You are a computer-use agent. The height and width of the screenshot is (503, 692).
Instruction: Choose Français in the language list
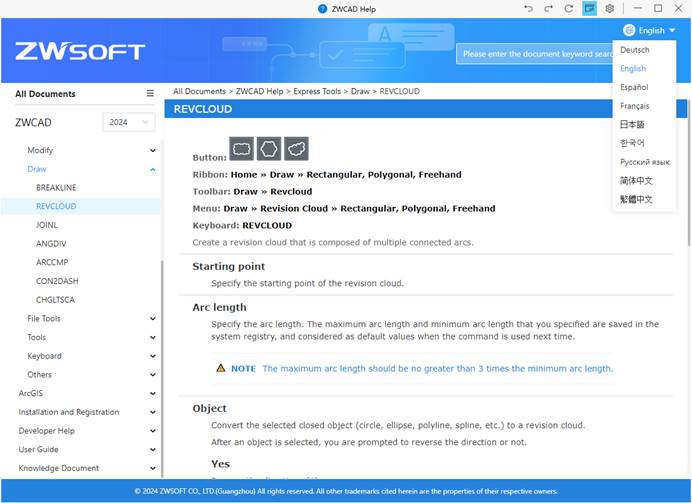tap(634, 106)
